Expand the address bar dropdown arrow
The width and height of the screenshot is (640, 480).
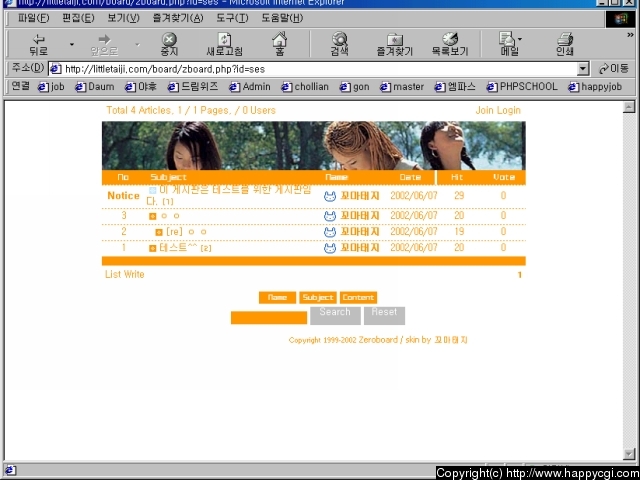click(x=584, y=69)
